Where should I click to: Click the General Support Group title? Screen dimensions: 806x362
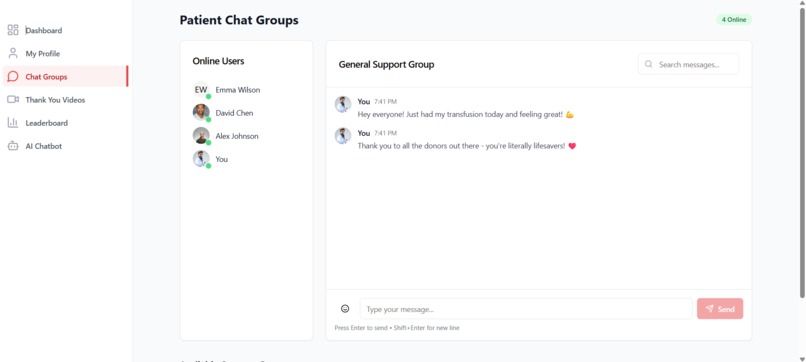pyautogui.click(x=386, y=64)
